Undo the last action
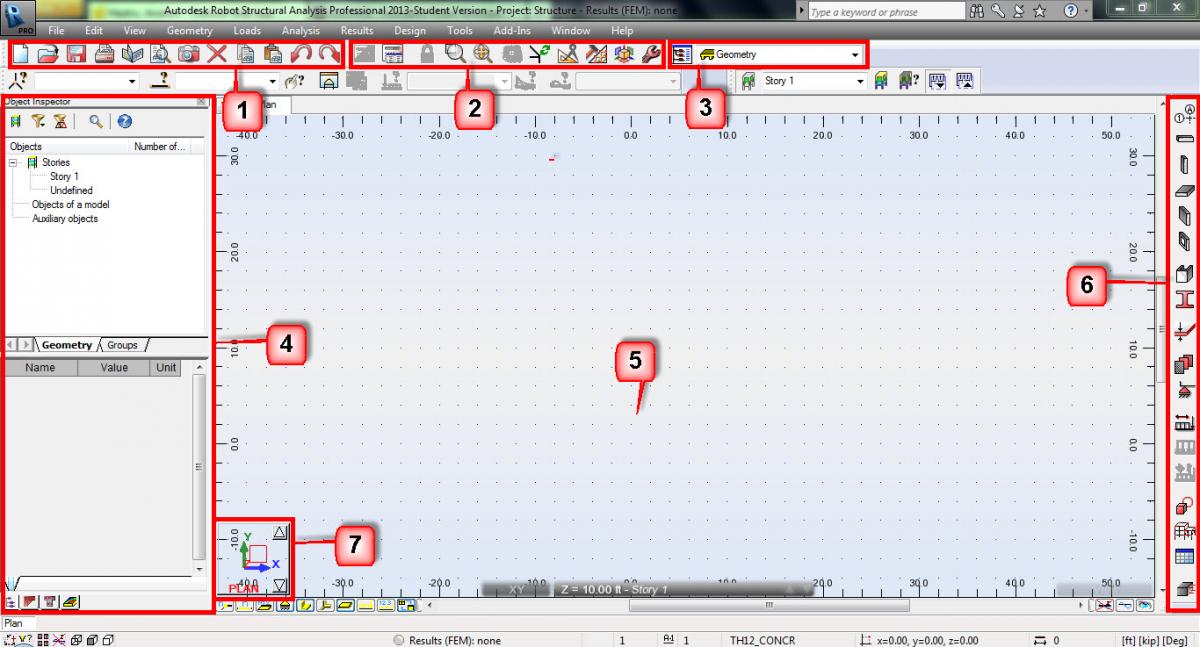This screenshot has width=1200, height=647. click(302, 55)
